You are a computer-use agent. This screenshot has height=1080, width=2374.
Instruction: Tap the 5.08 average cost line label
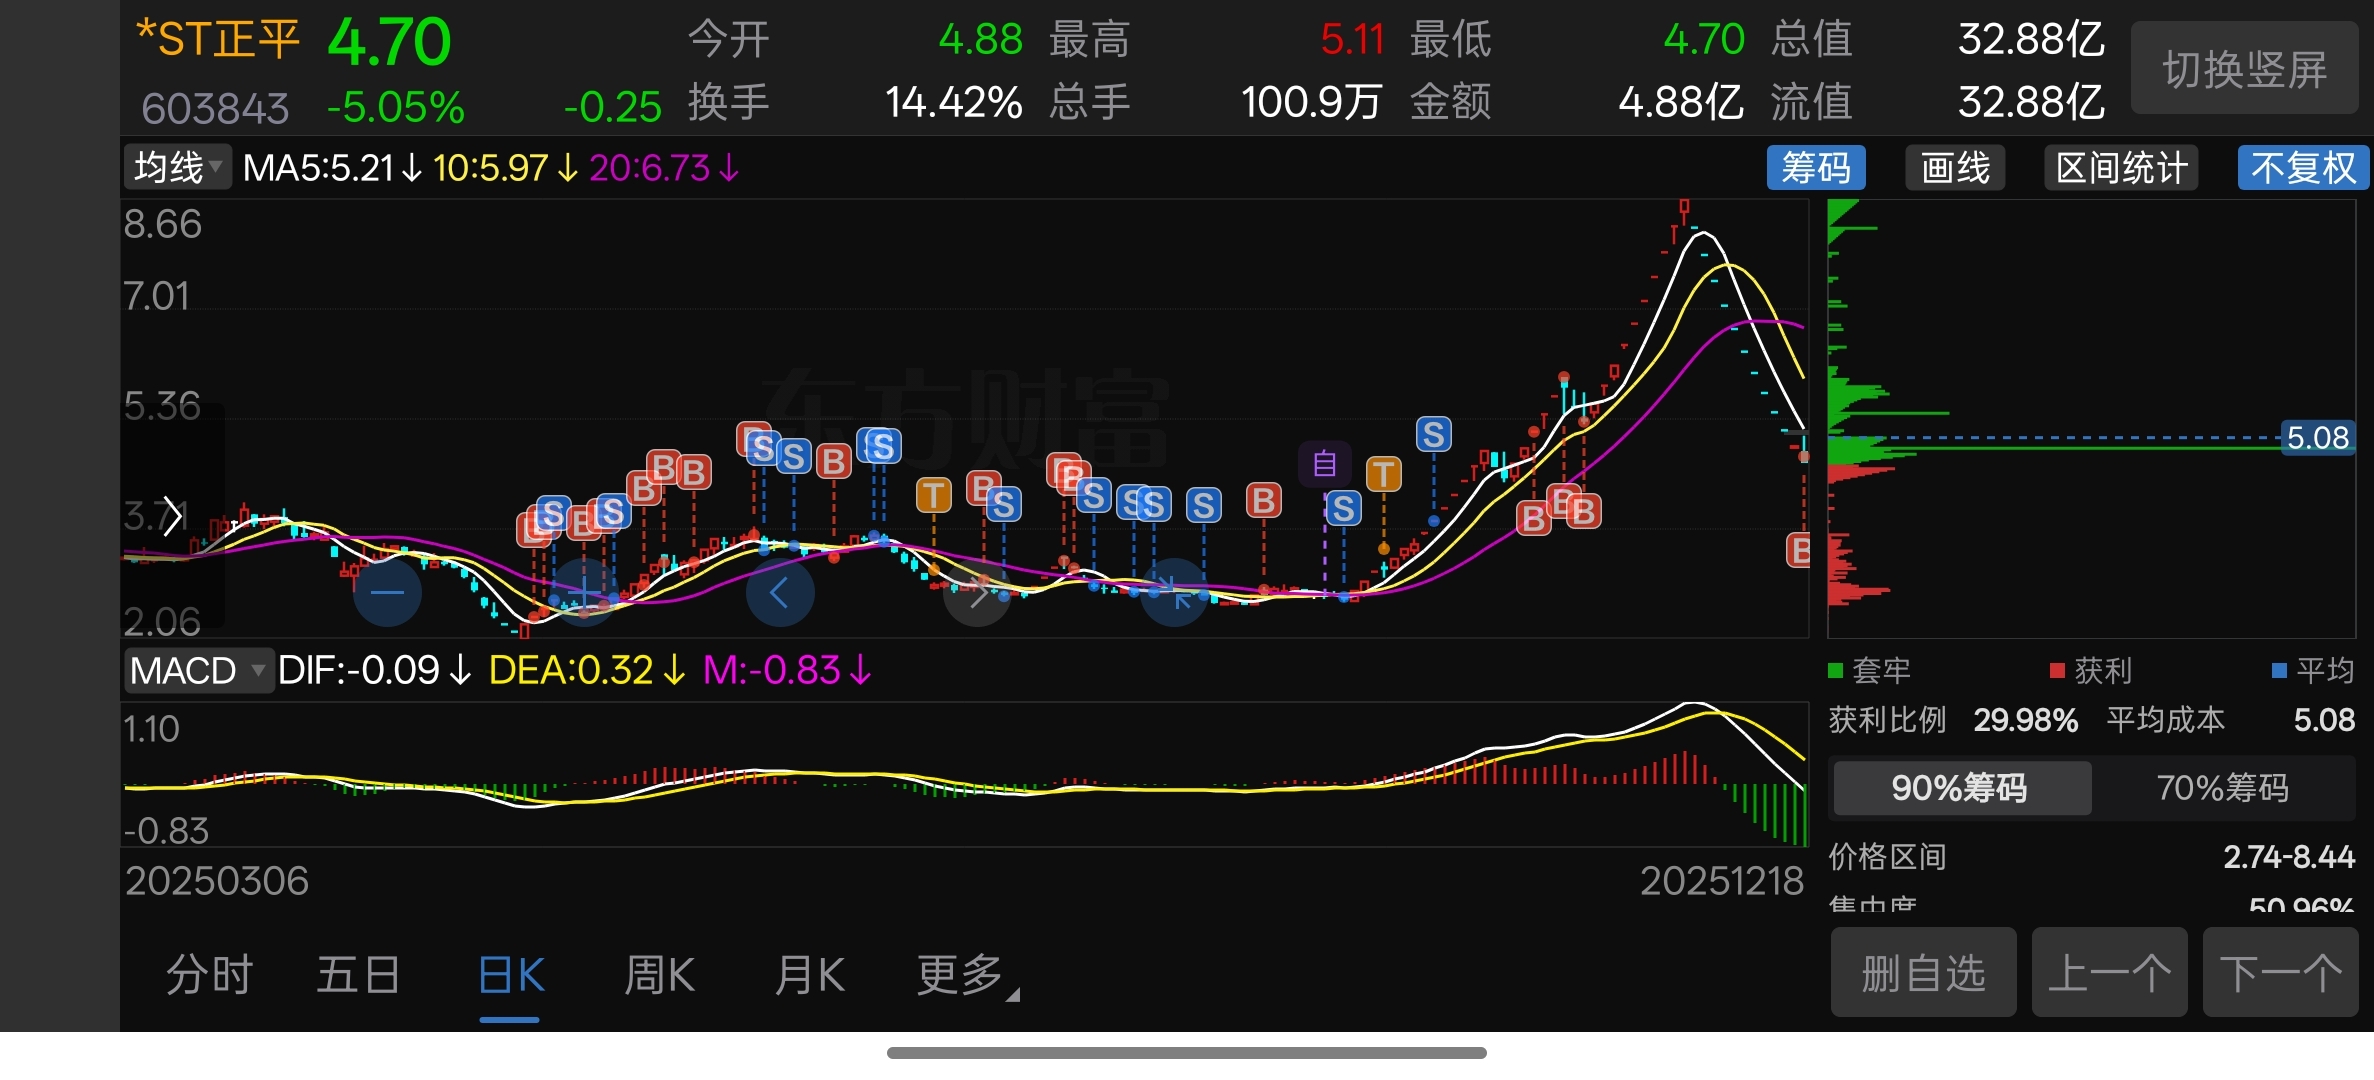(x=2317, y=438)
